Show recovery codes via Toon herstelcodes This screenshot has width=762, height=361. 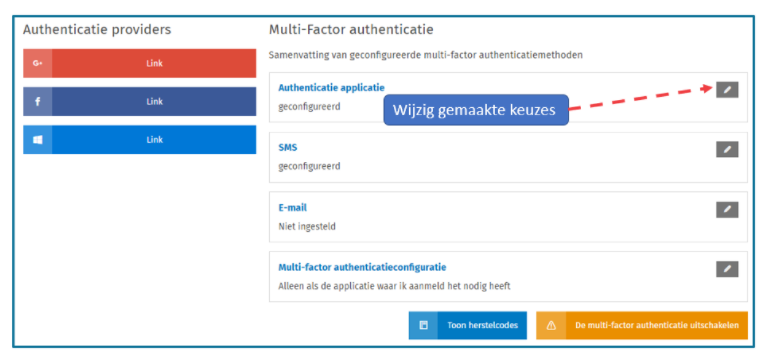pyautogui.click(x=468, y=326)
